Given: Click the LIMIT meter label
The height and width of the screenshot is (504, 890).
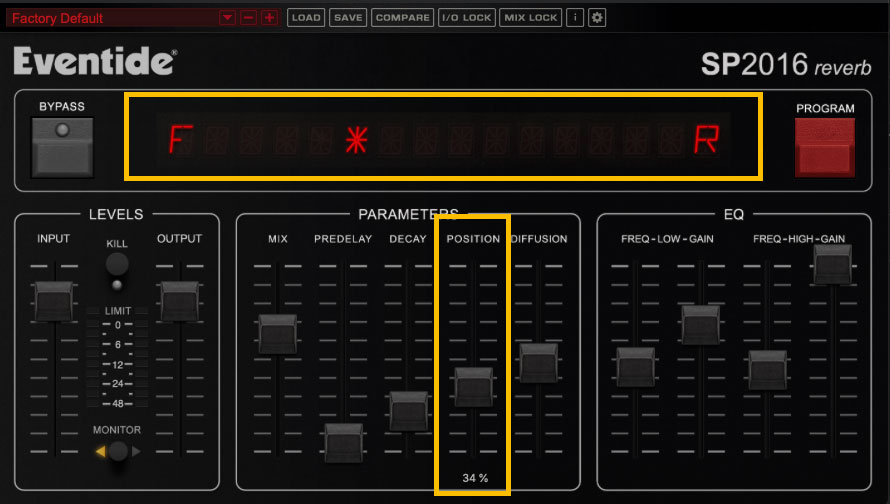Looking at the screenshot, I should click(x=117, y=310).
